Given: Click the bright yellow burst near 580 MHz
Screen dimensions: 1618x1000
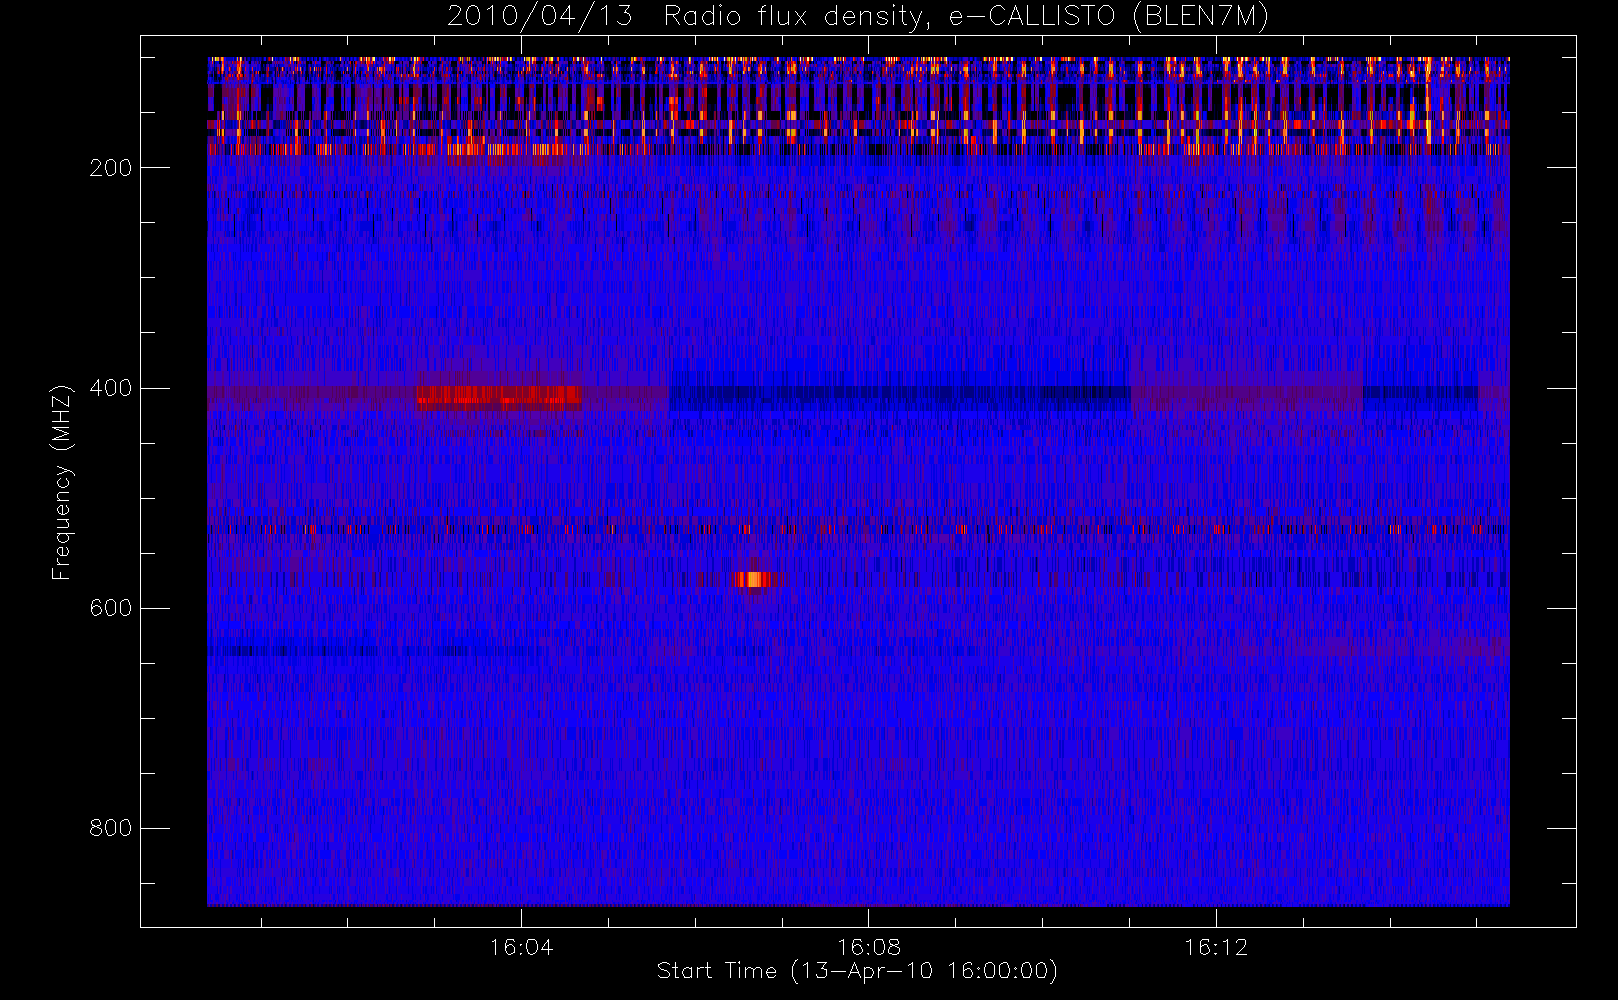Looking at the screenshot, I should [x=755, y=579].
